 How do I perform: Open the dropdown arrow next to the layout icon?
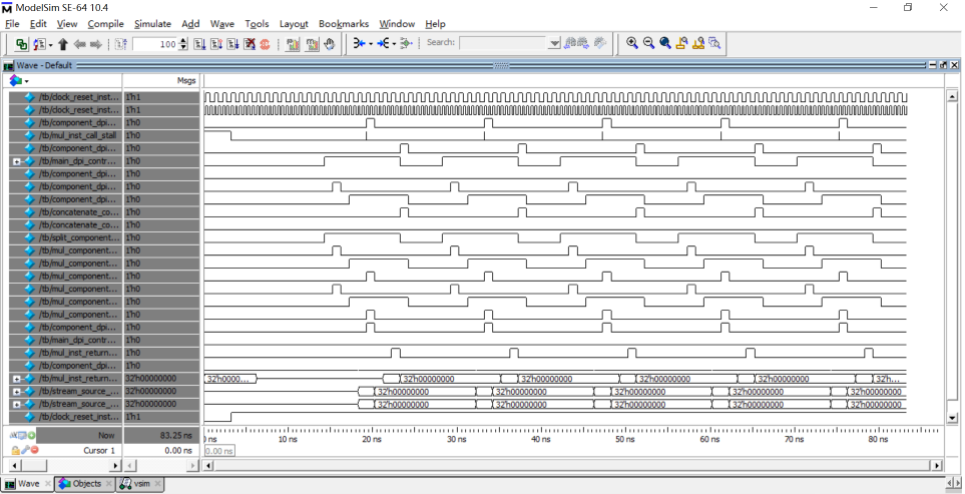pos(50,45)
